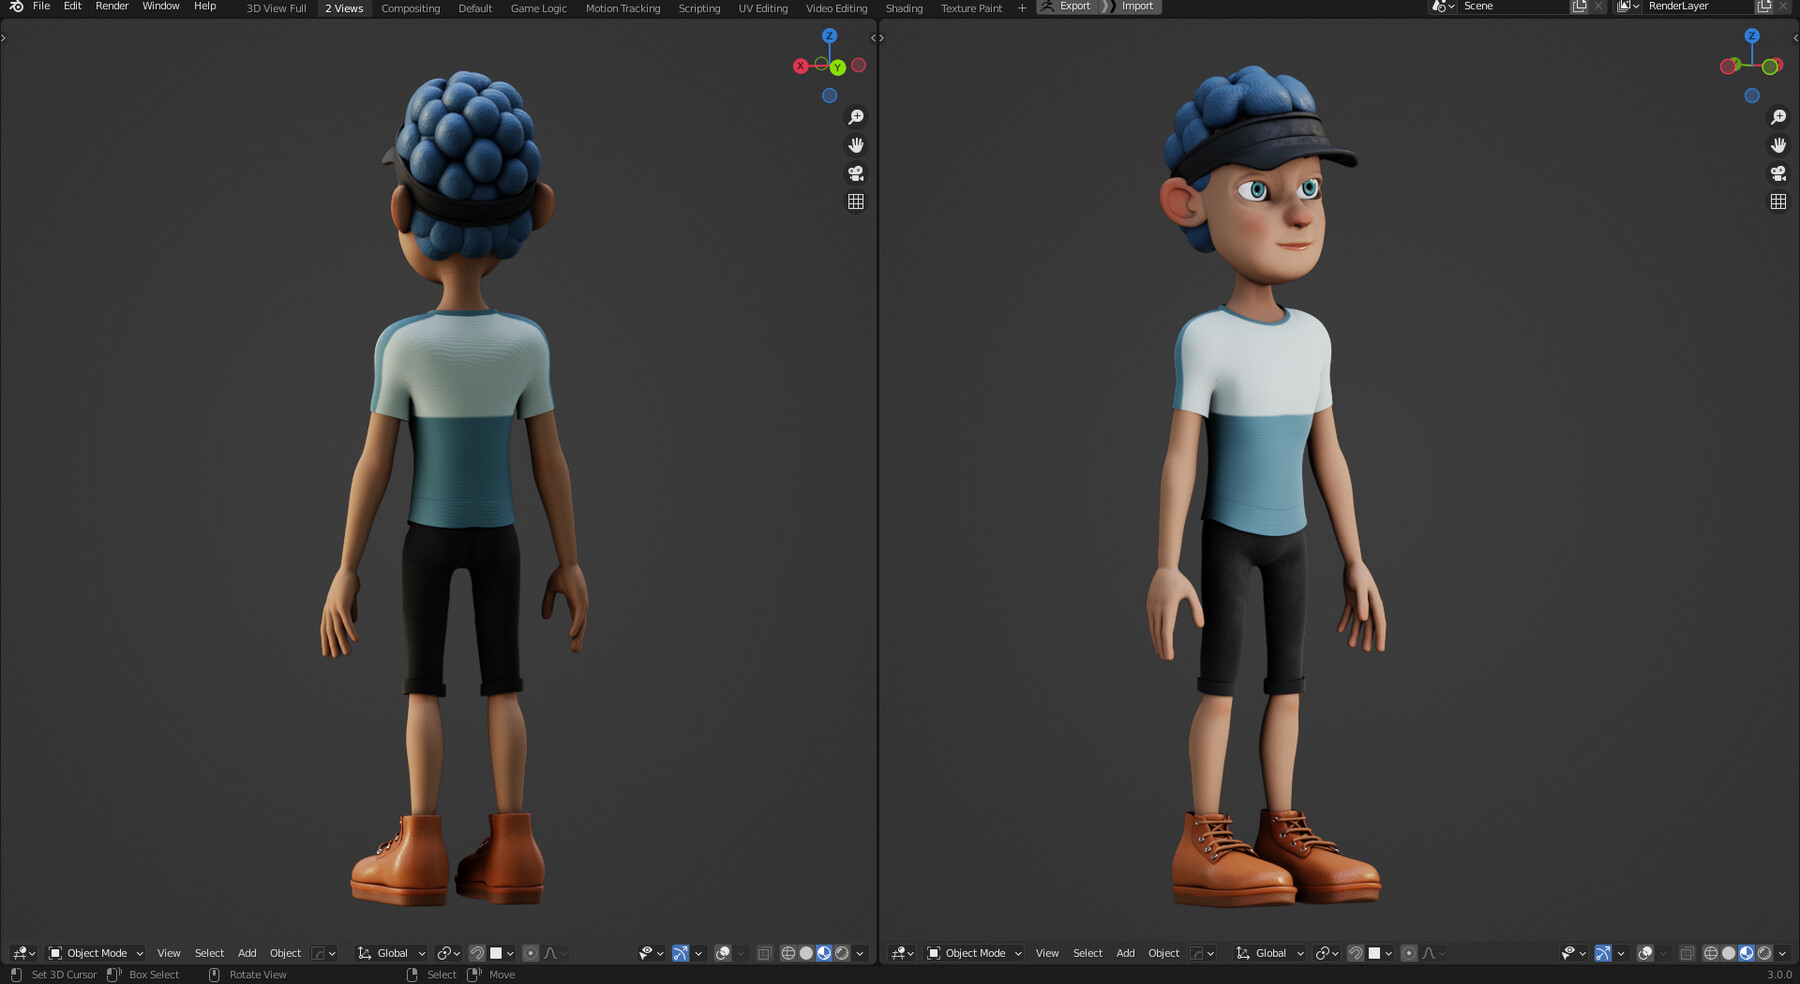This screenshot has height=984, width=1800.
Task: Click the Z axis on left navigation gizmo
Action: [x=829, y=35]
